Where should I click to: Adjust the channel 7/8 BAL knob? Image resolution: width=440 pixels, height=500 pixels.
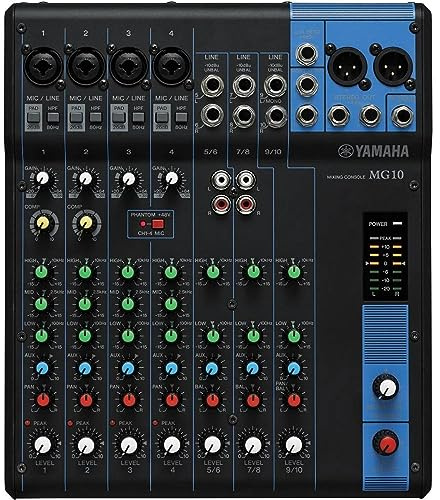click(x=253, y=400)
